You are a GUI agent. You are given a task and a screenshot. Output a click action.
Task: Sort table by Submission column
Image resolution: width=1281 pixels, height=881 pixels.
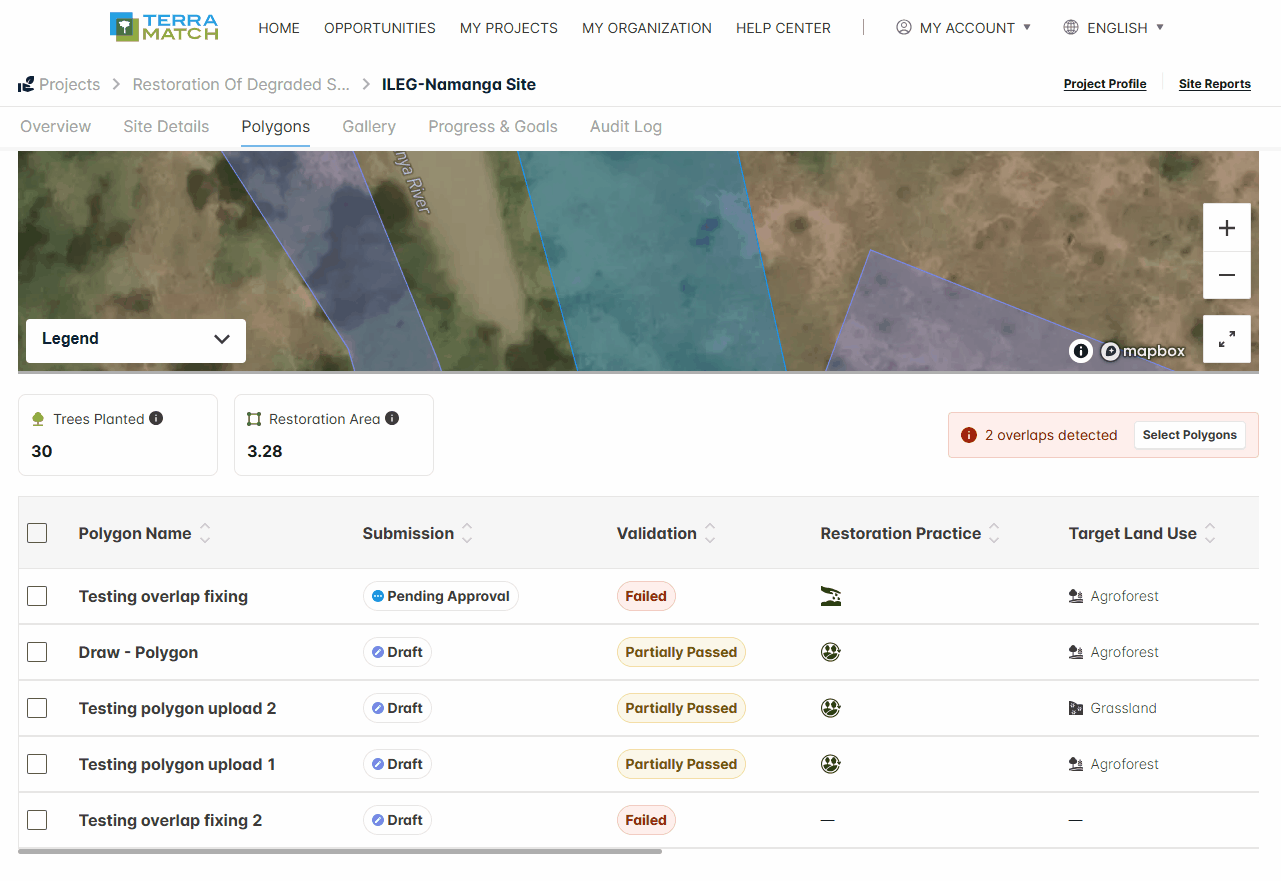click(467, 533)
